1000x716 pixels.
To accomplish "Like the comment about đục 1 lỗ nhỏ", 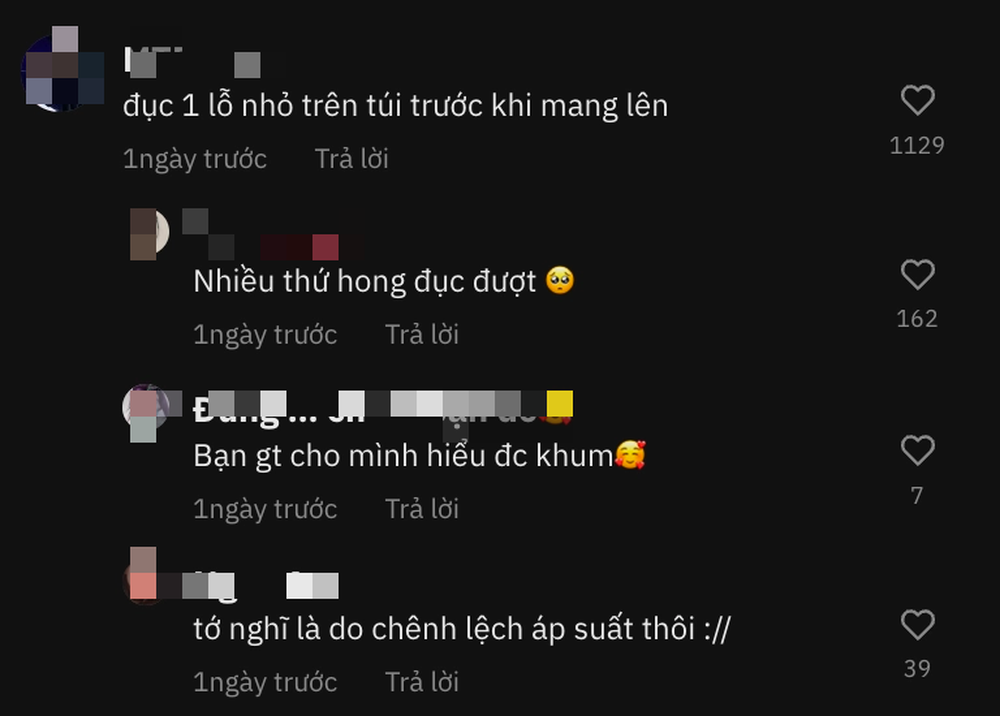I will 917,100.
